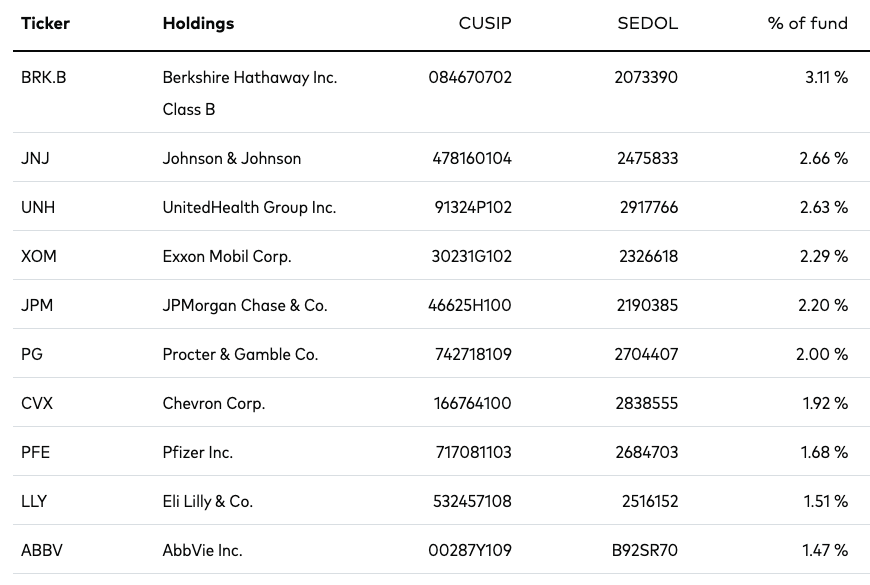Select Berkshire Hathaway Inc. Class B holding
Screen dimensions: 870x585
pyautogui.click(x=250, y=93)
